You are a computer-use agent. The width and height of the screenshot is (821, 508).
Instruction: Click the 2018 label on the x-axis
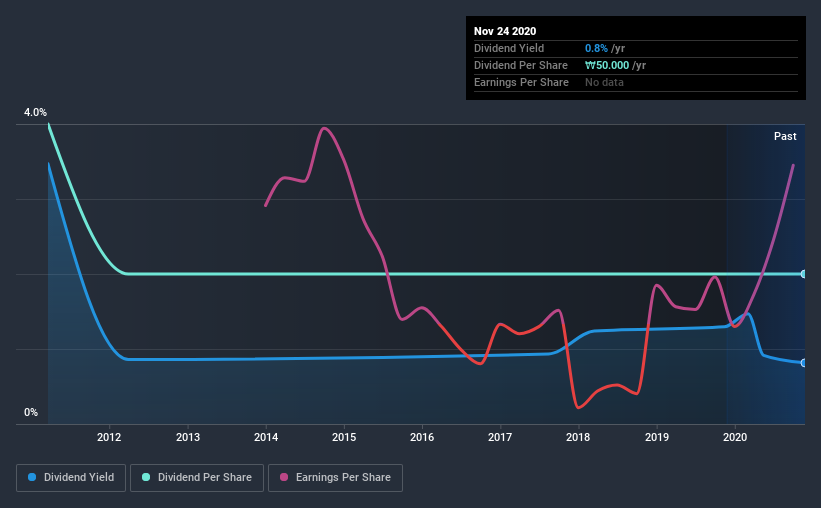(578, 437)
